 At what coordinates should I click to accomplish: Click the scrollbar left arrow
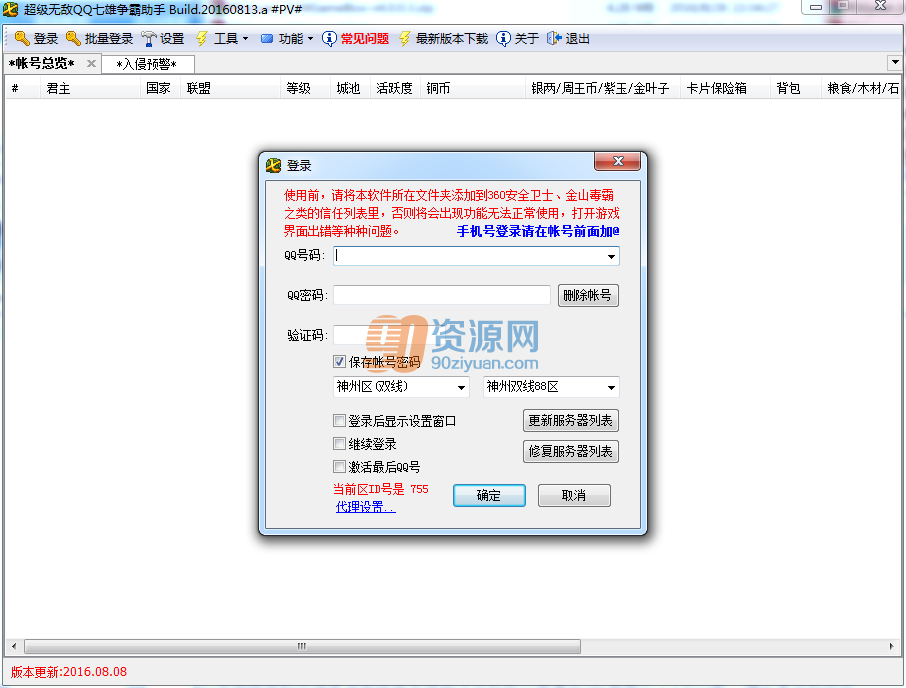(14, 646)
